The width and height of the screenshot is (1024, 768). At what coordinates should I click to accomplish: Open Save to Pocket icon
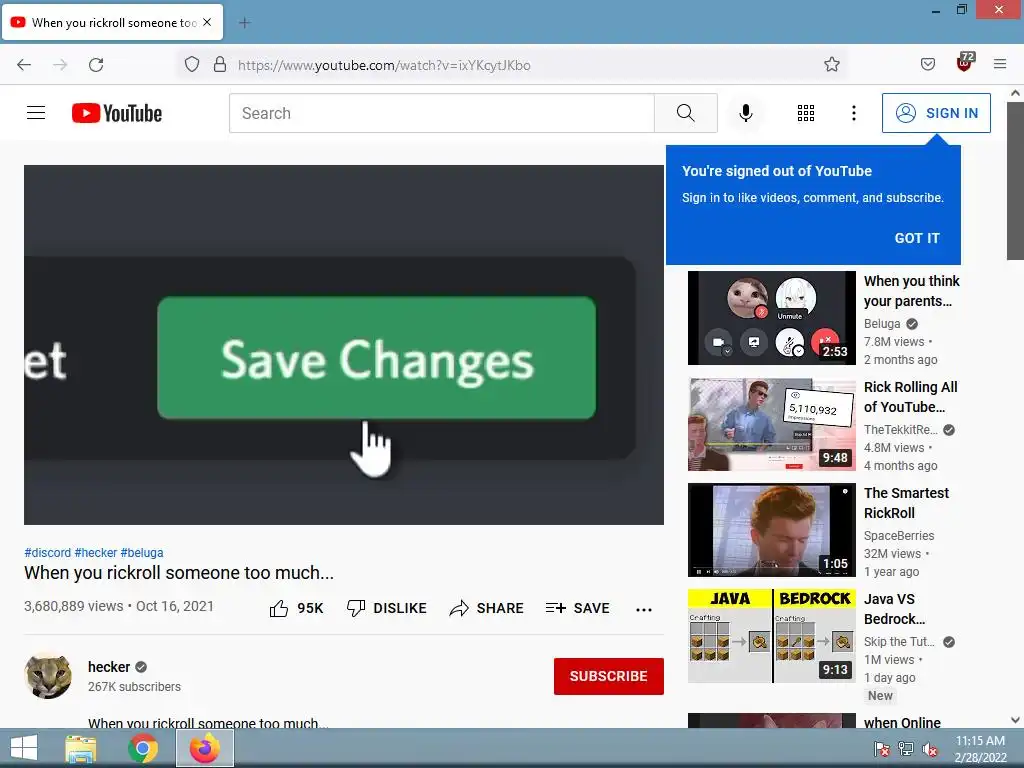[x=928, y=64]
